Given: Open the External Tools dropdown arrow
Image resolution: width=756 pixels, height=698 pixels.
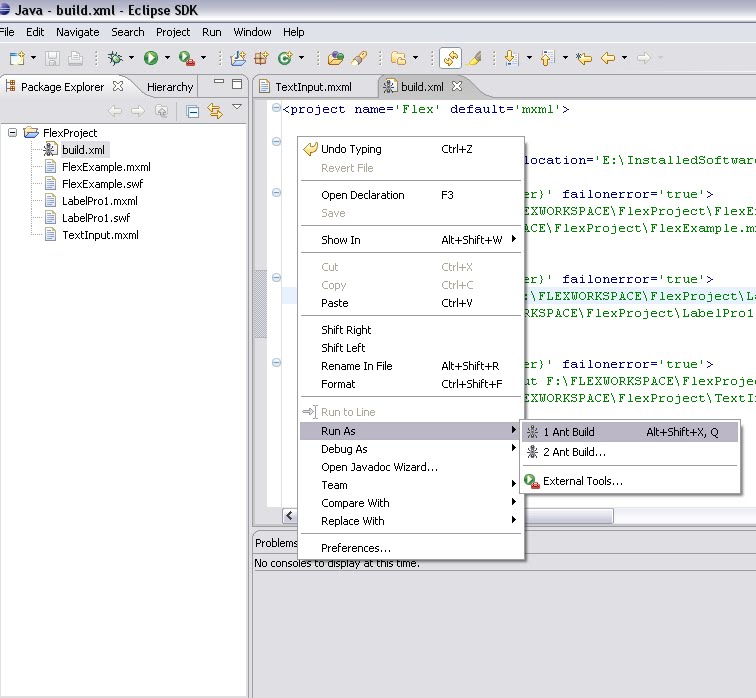Looking at the screenshot, I should point(203,58).
